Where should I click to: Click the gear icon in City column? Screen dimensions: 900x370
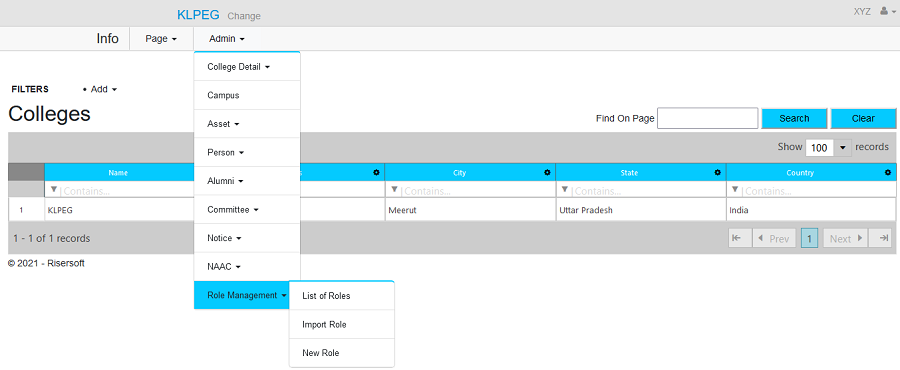[547, 172]
